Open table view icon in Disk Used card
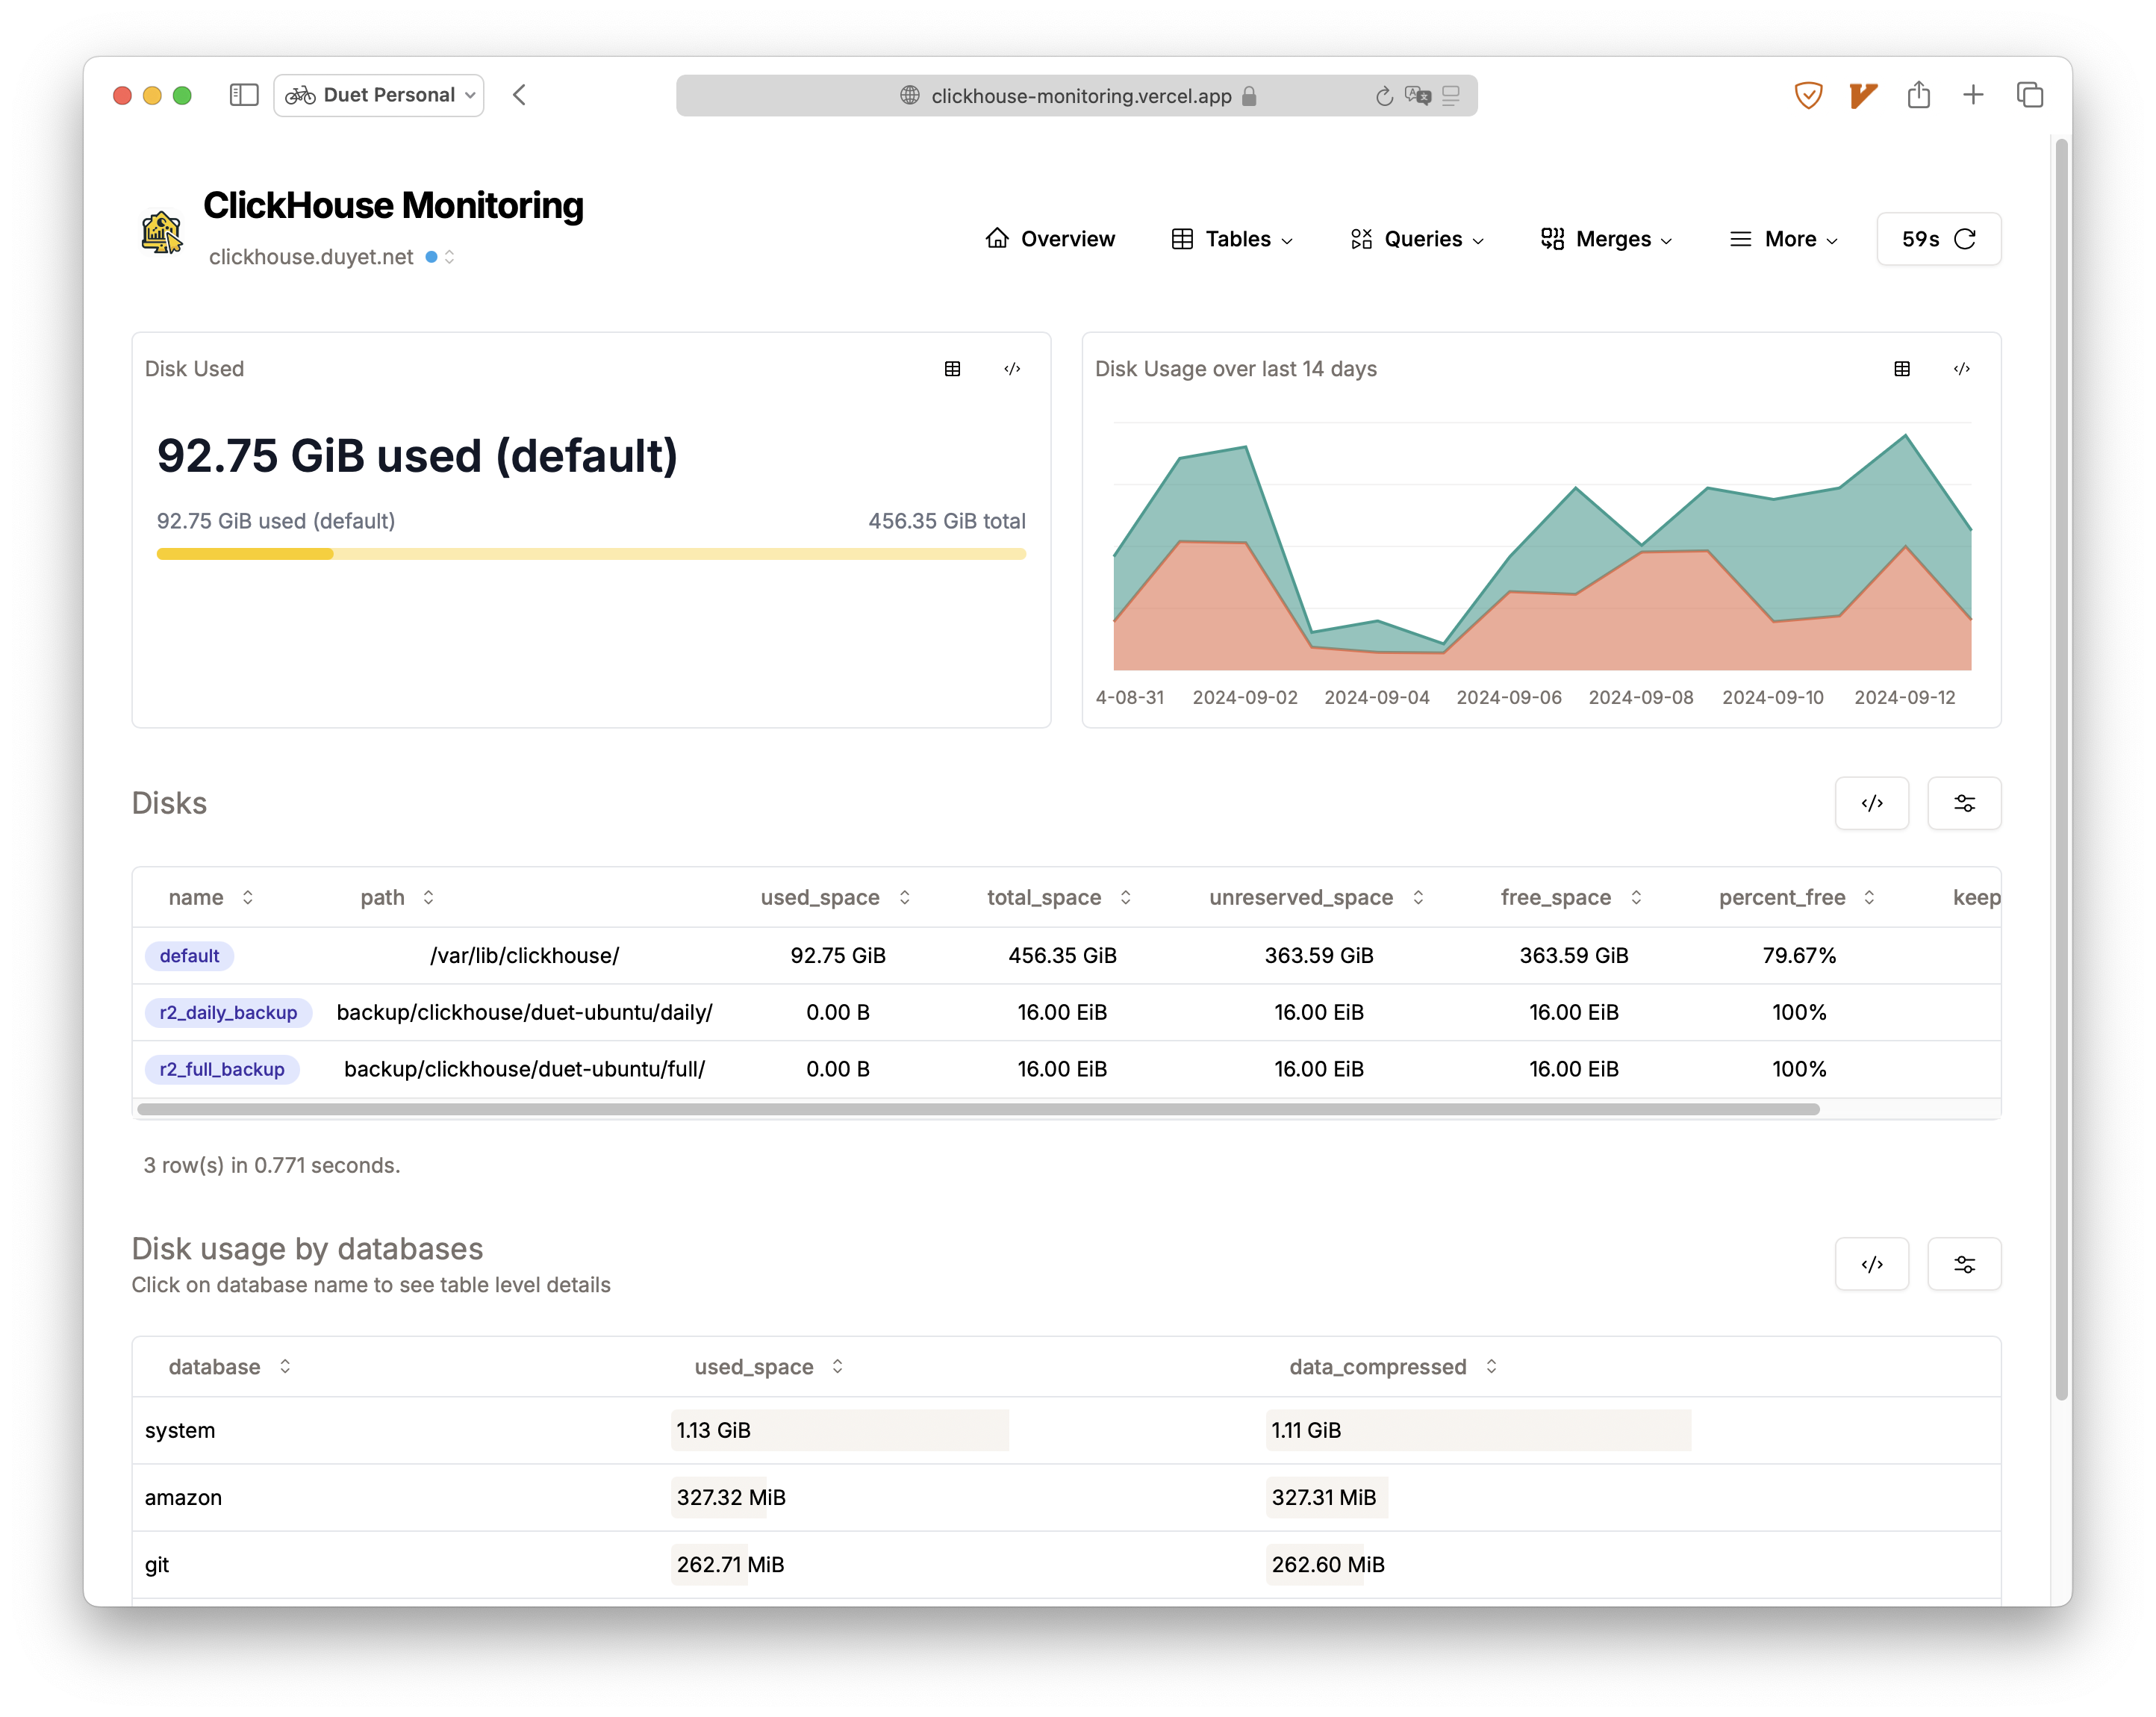 pyautogui.click(x=952, y=369)
